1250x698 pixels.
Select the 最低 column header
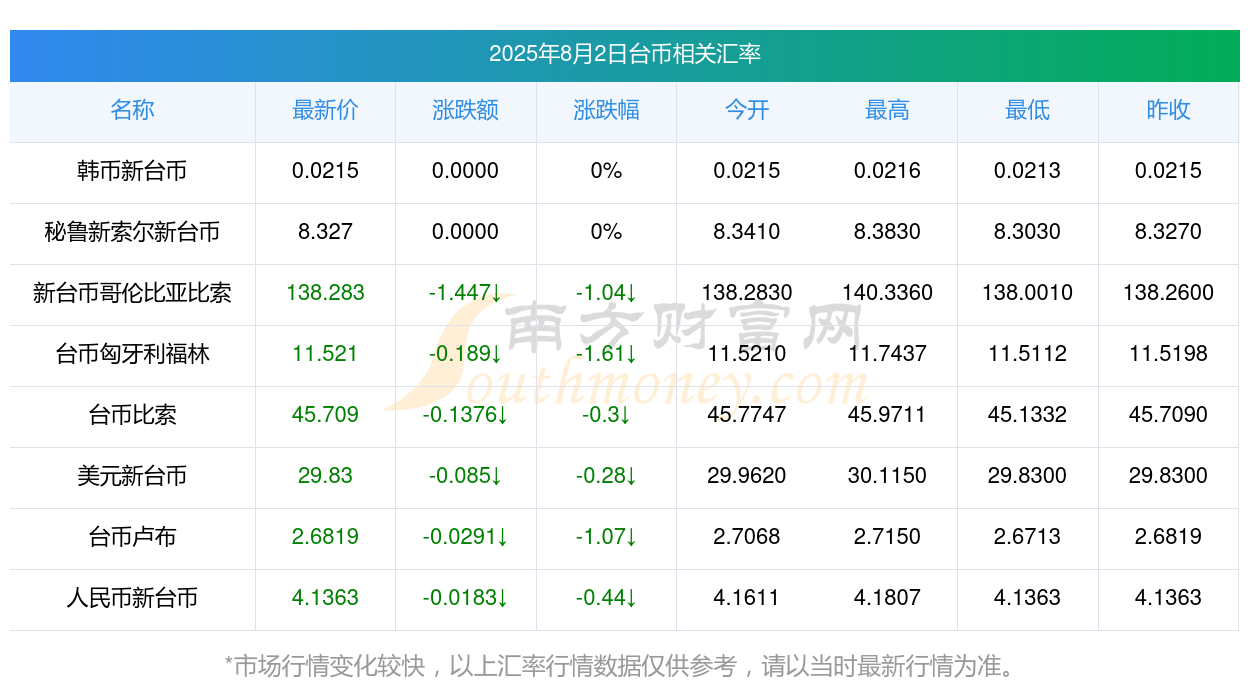(1027, 110)
